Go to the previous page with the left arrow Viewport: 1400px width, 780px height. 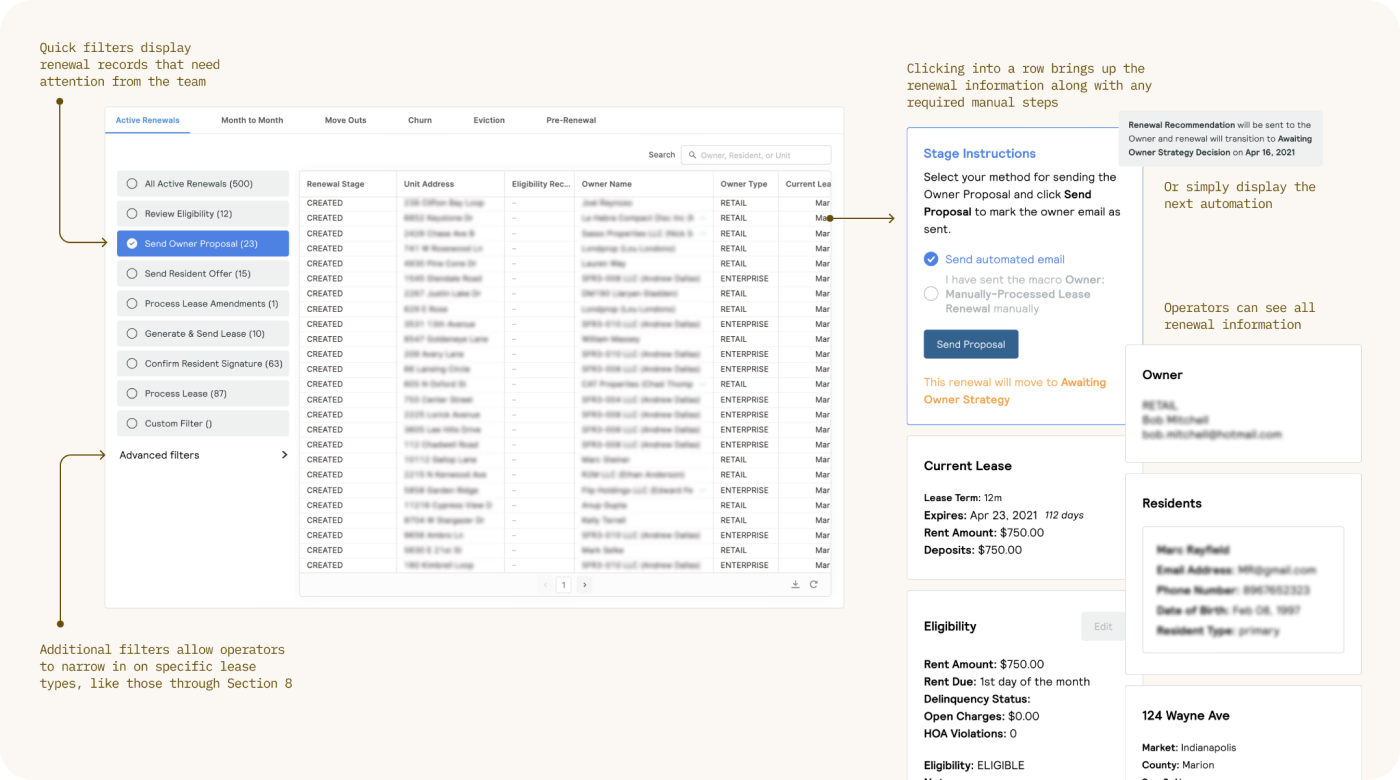click(x=545, y=585)
